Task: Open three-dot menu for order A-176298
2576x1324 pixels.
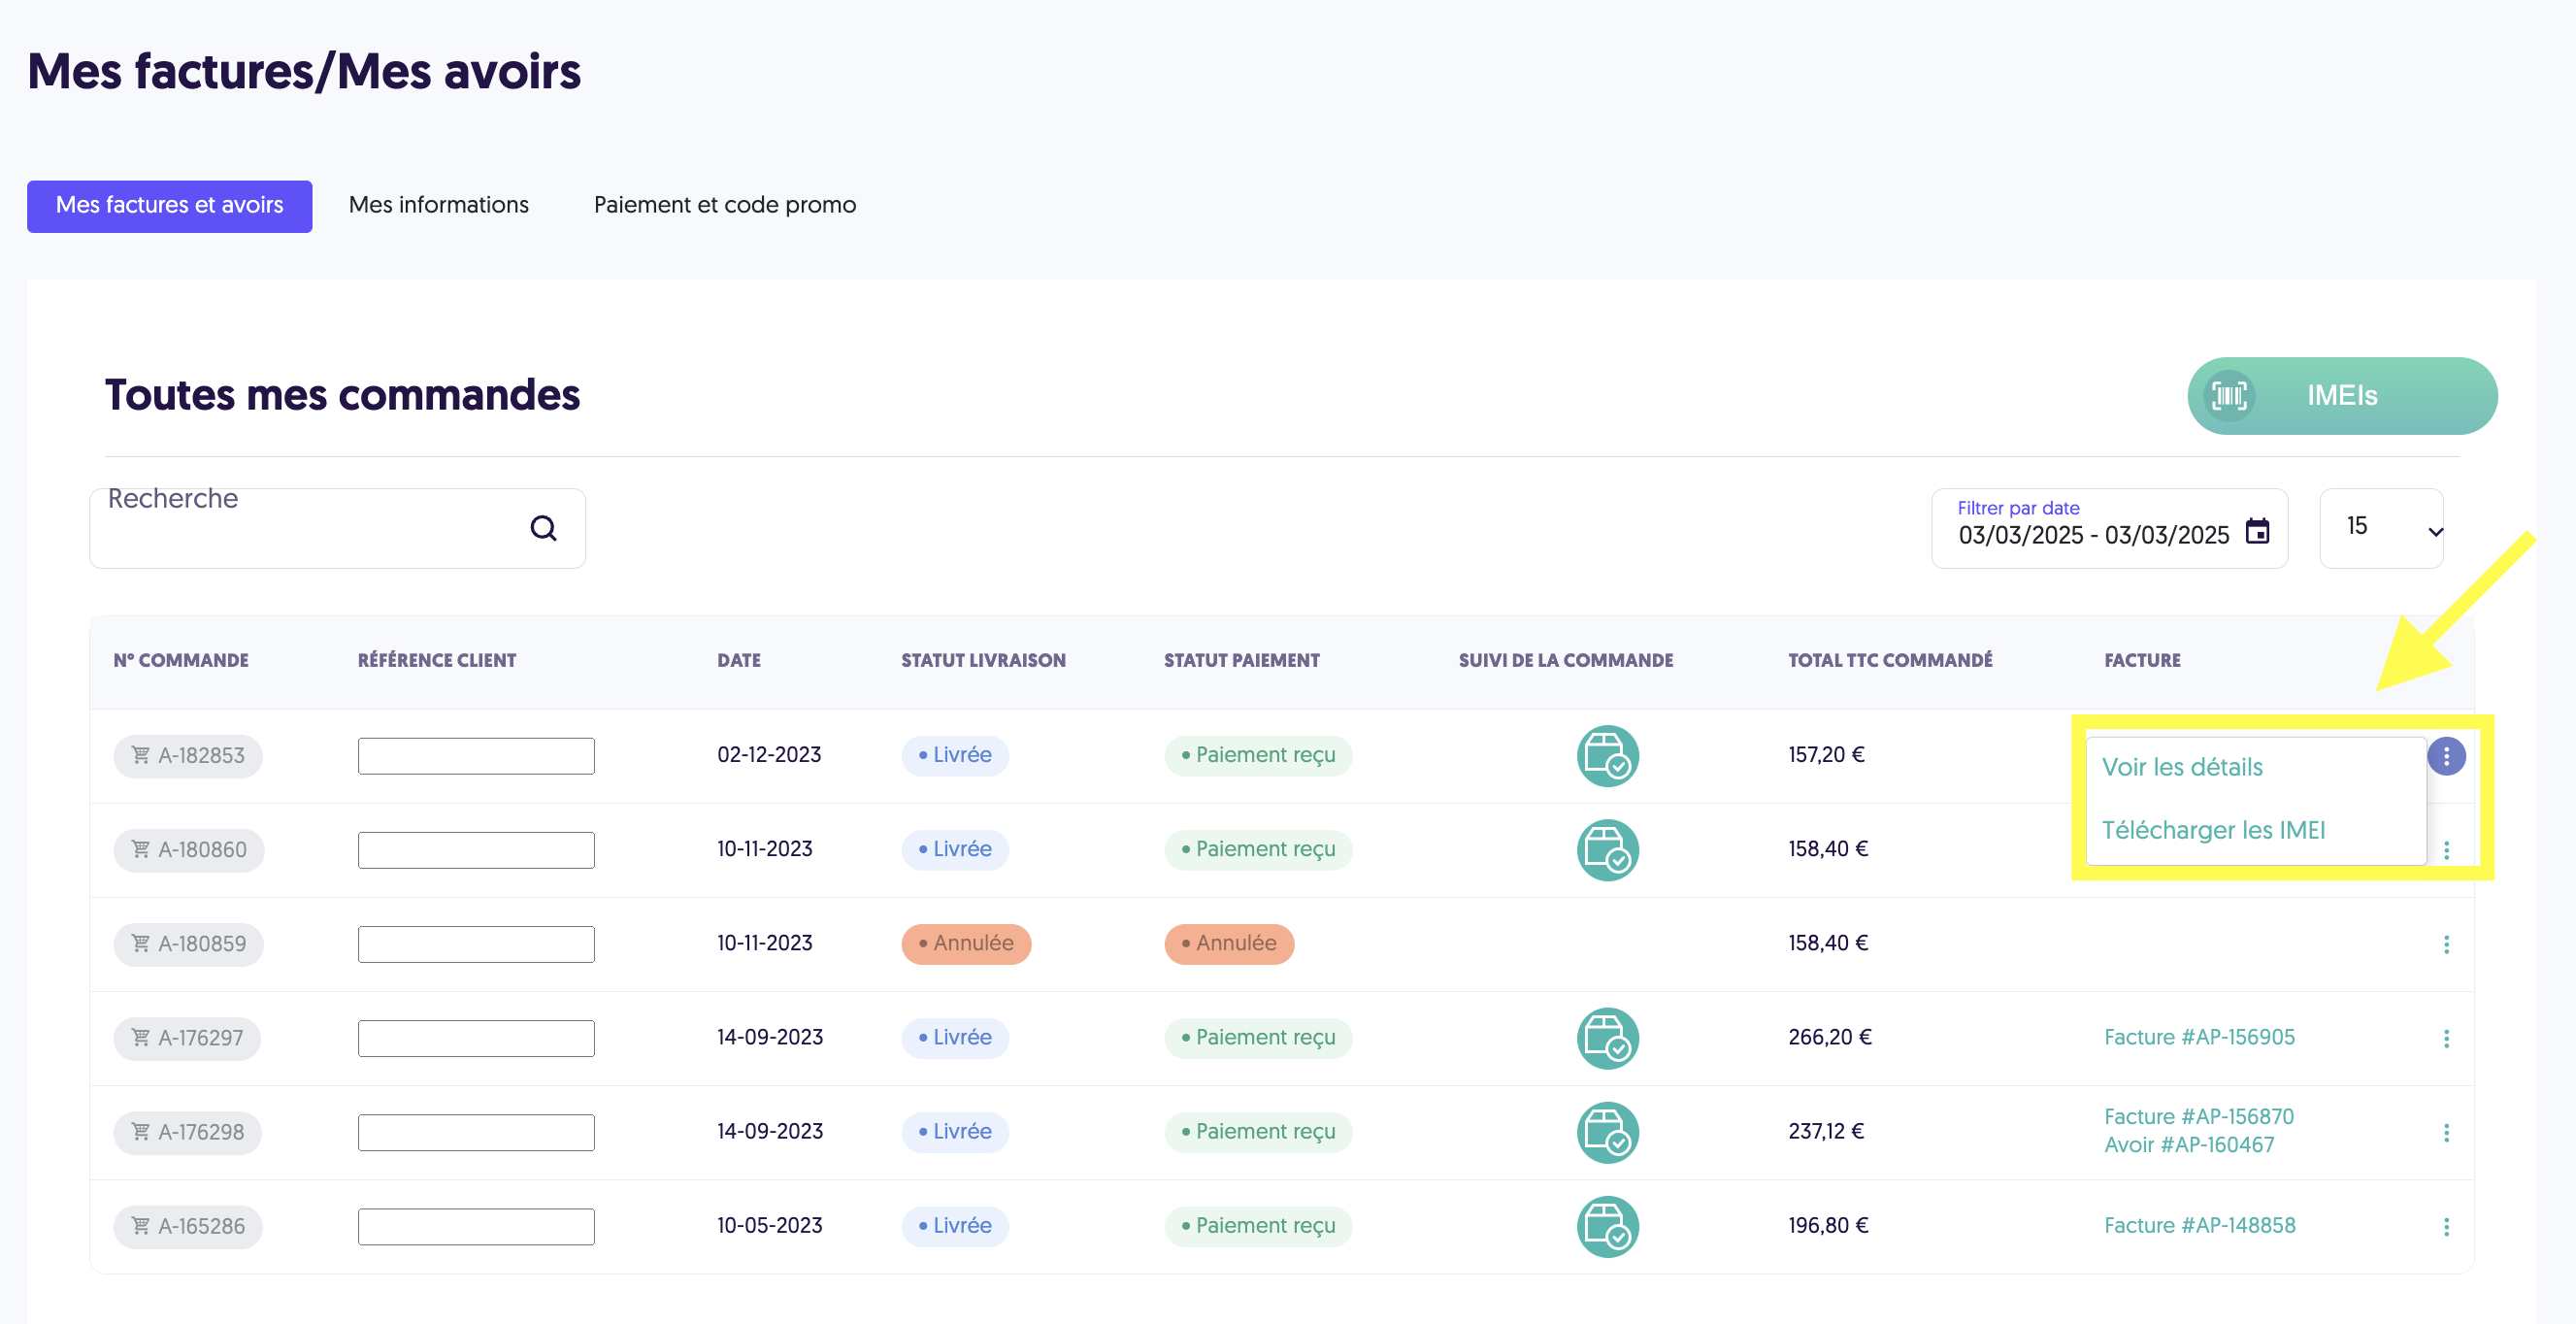Action: point(2446,1133)
